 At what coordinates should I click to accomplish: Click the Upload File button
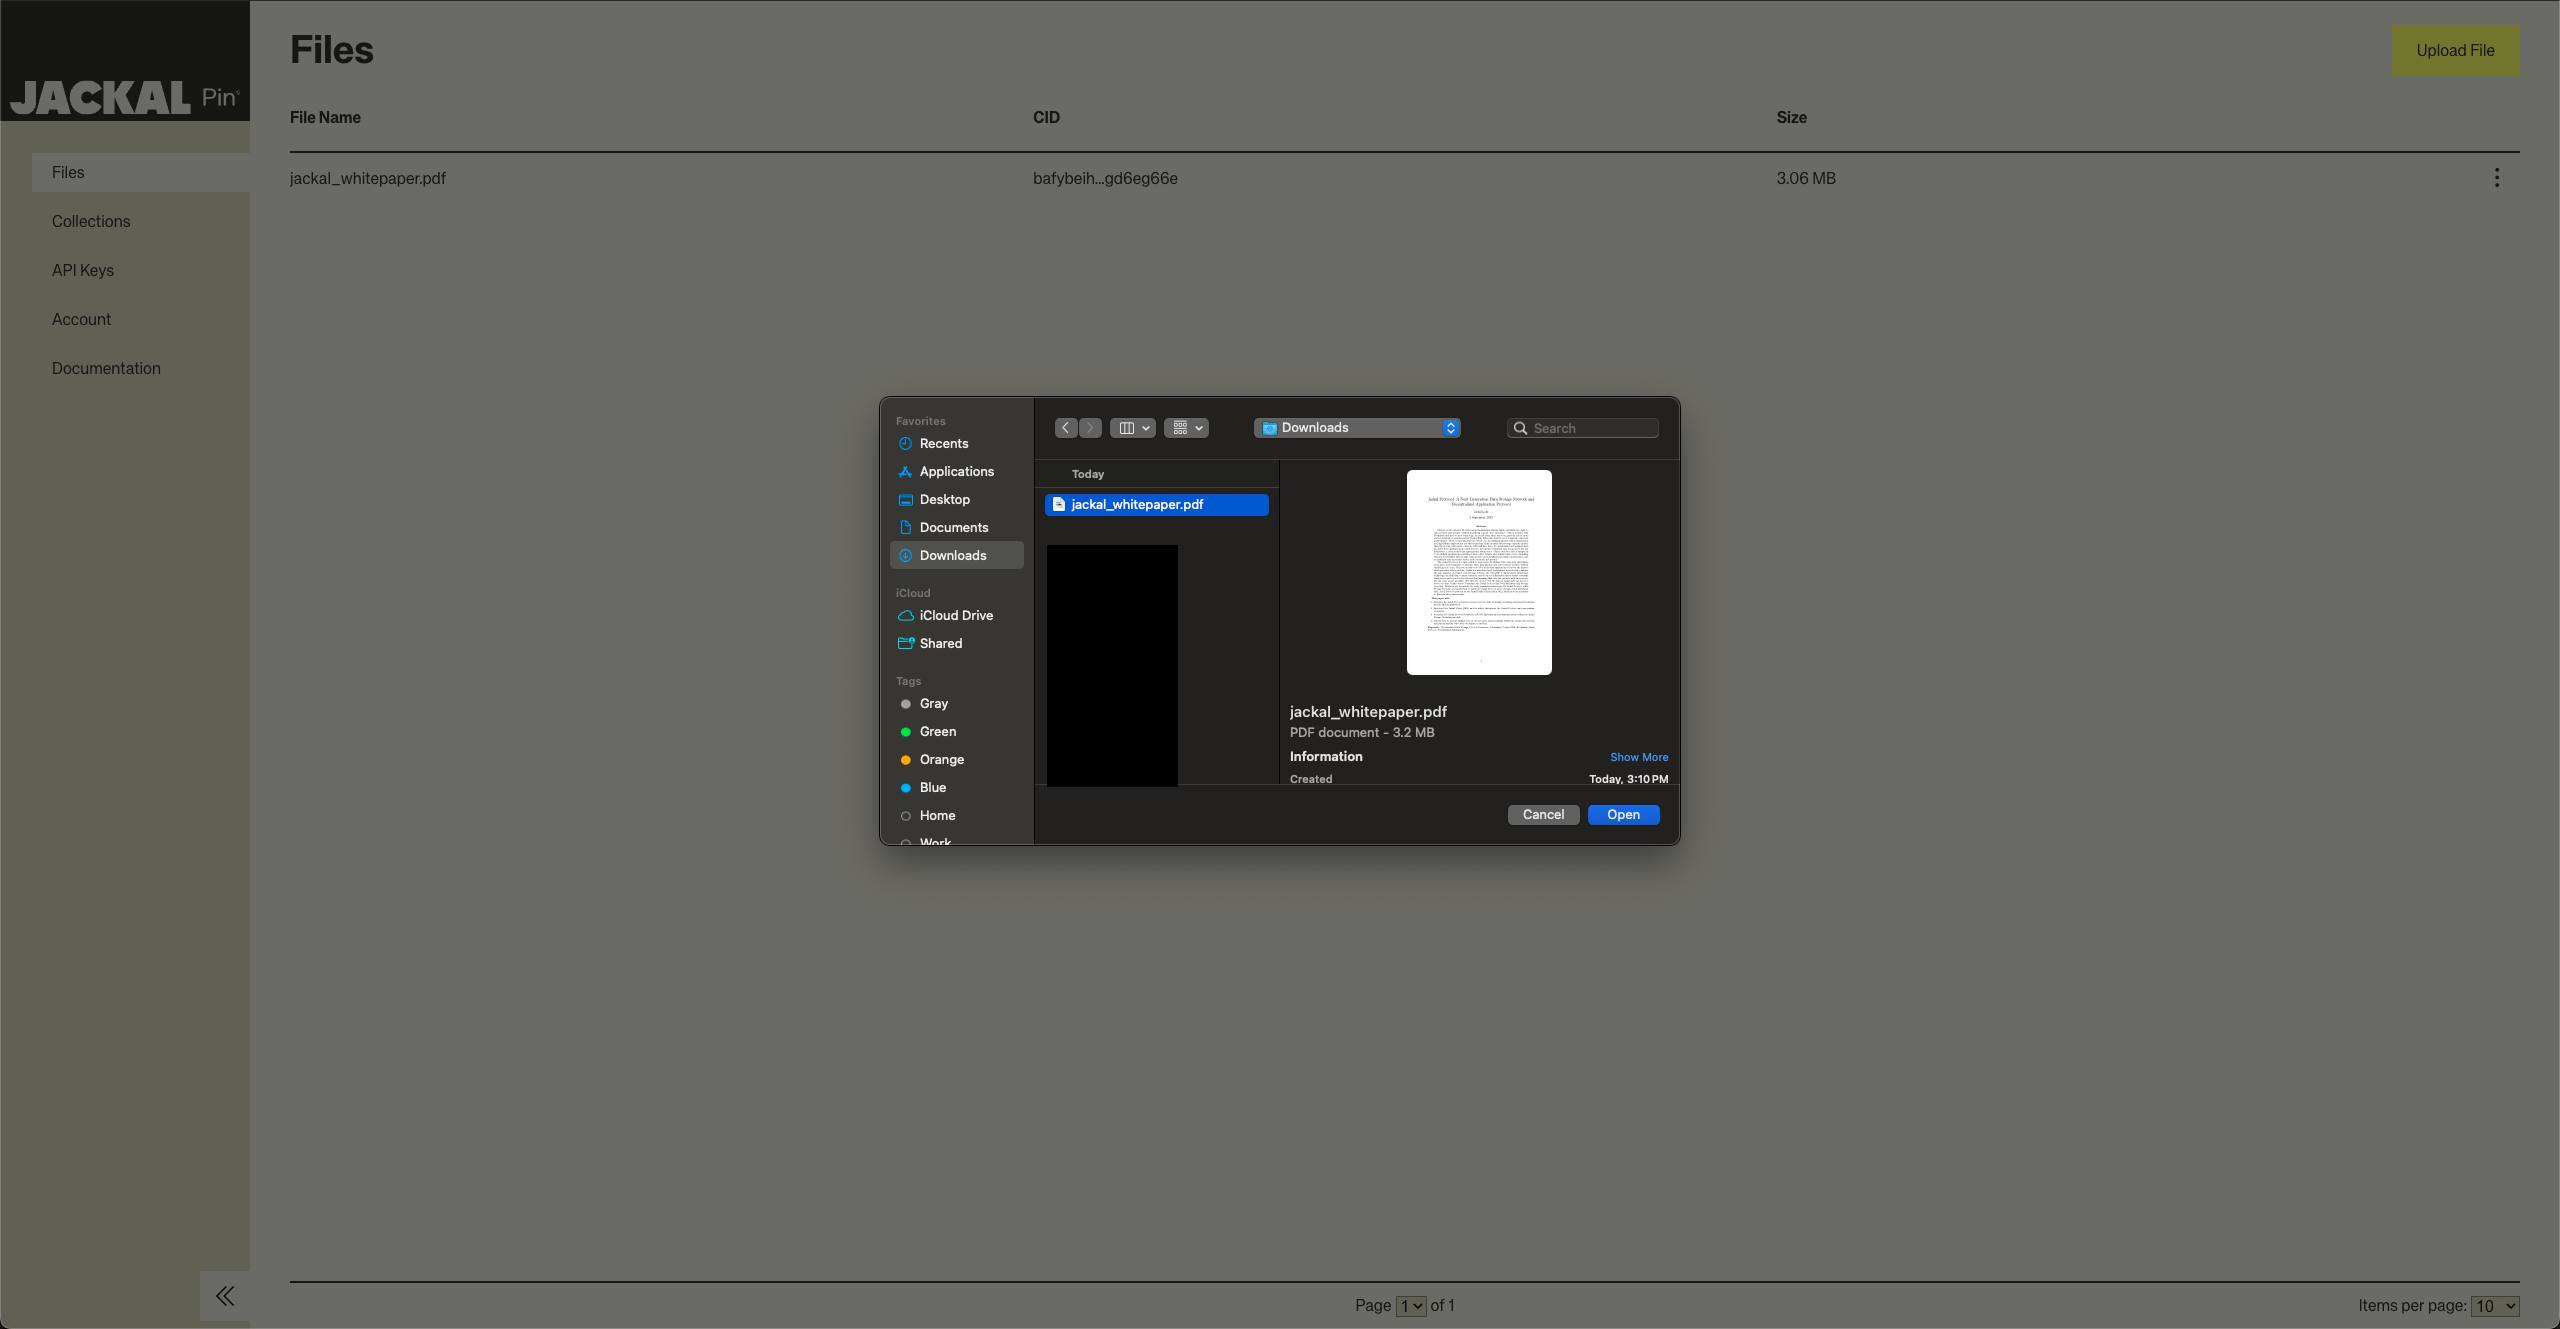click(2455, 51)
